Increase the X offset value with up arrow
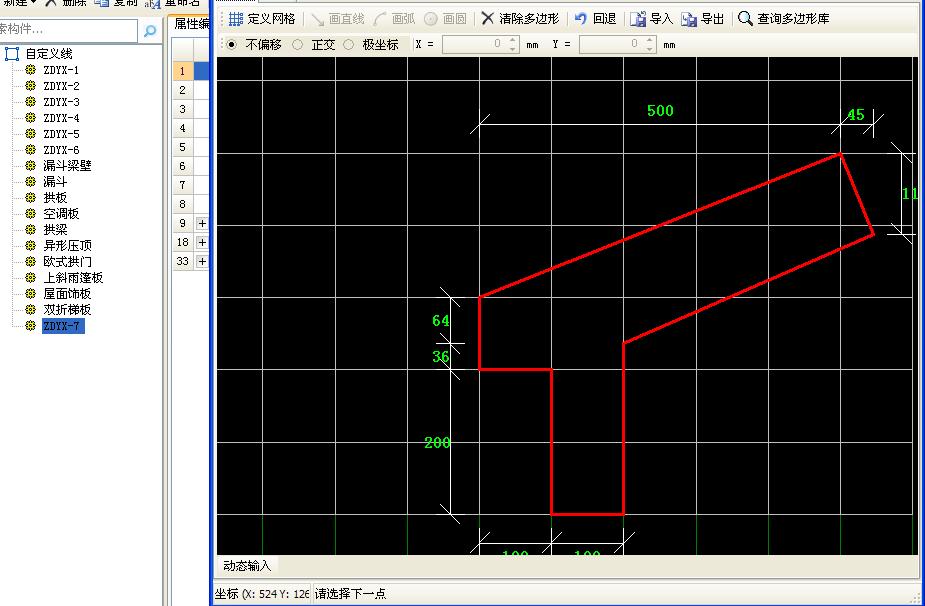 click(x=513, y=41)
